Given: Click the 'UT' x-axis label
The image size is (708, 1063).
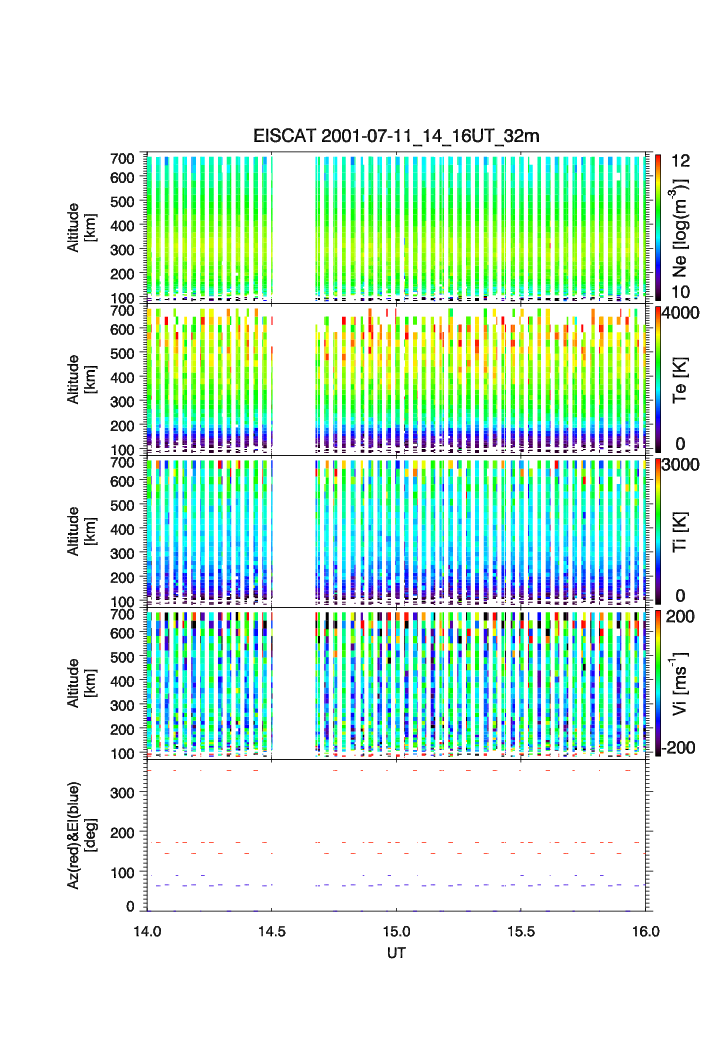Looking at the screenshot, I should coord(396,953).
